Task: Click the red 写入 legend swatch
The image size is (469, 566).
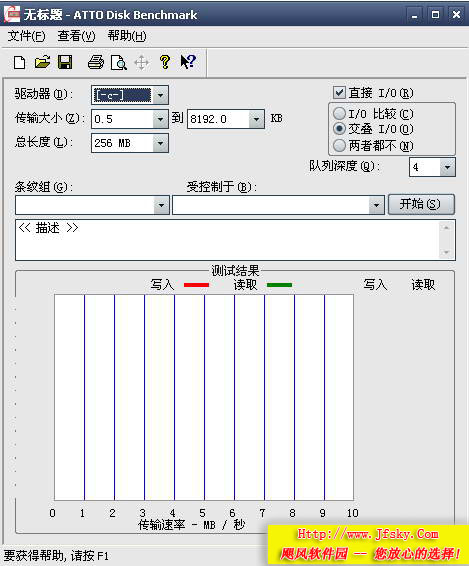Action: point(196,285)
